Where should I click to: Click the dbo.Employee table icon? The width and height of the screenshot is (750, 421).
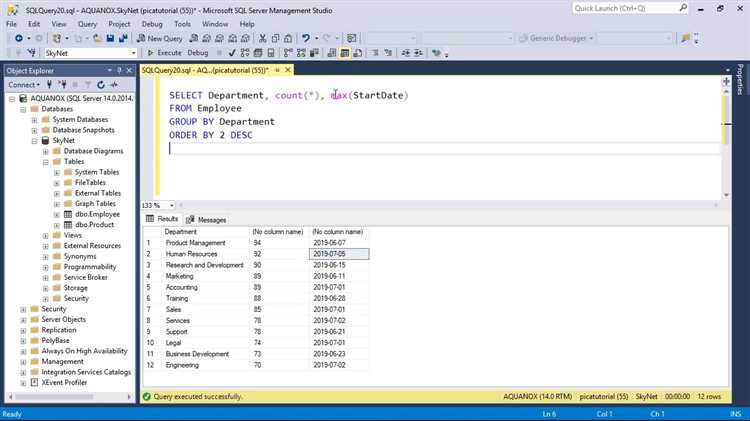tap(67, 214)
